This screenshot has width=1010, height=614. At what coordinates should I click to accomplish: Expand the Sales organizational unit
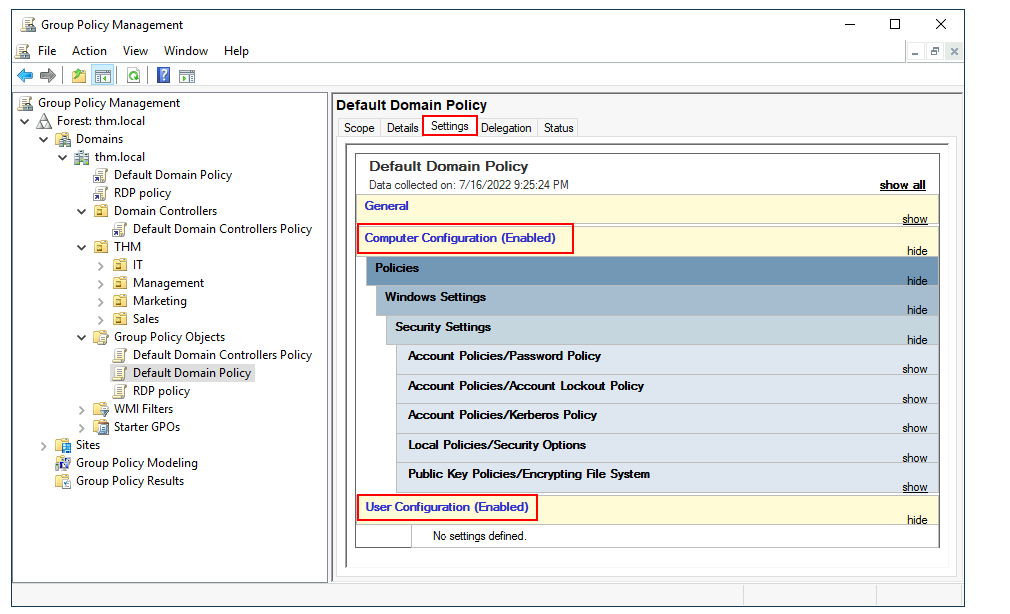(x=100, y=320)
